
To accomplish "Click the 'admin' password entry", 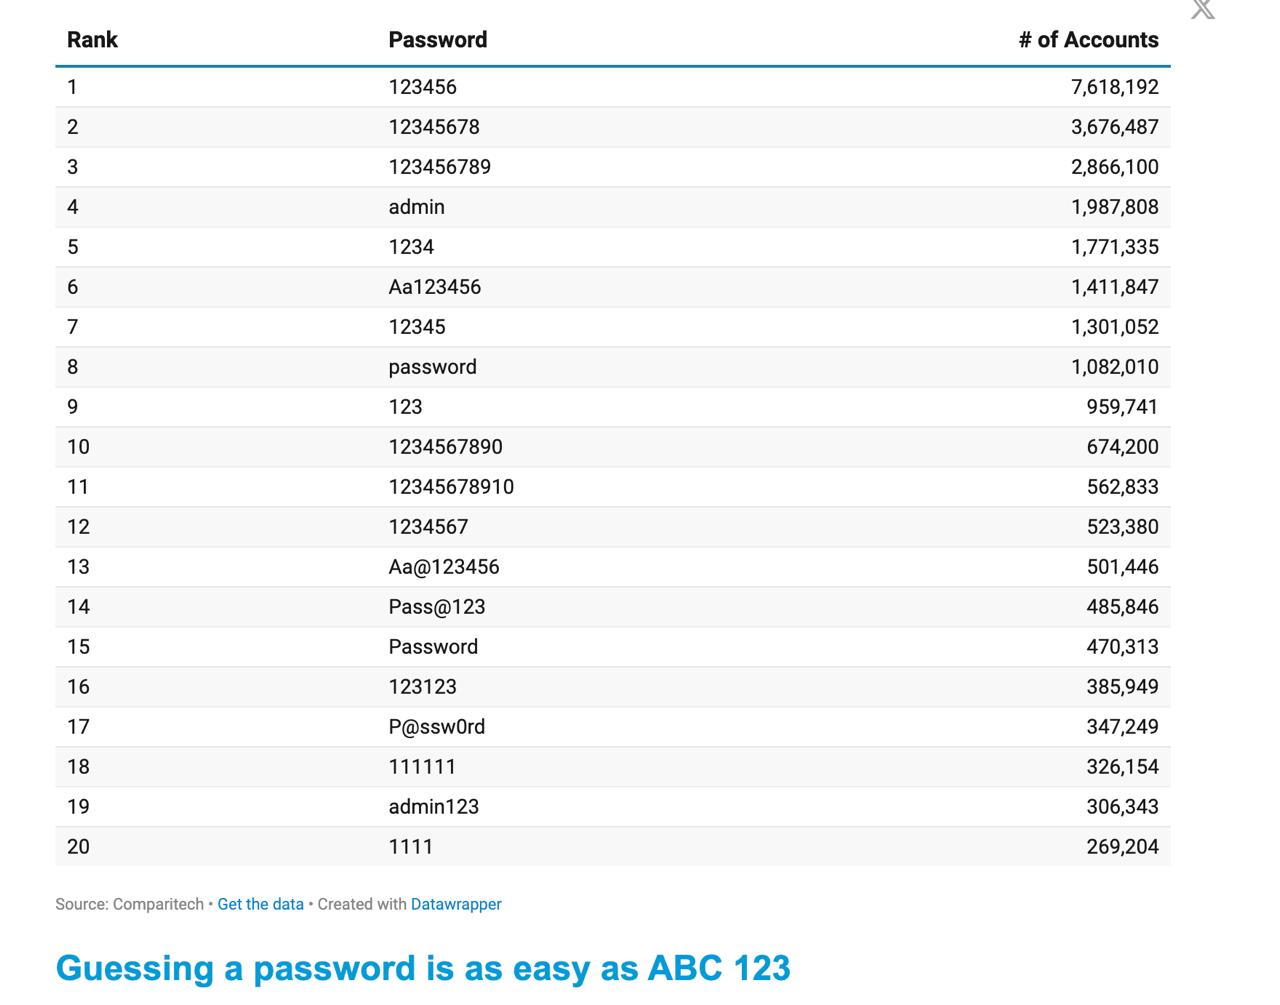I will 416,207.
